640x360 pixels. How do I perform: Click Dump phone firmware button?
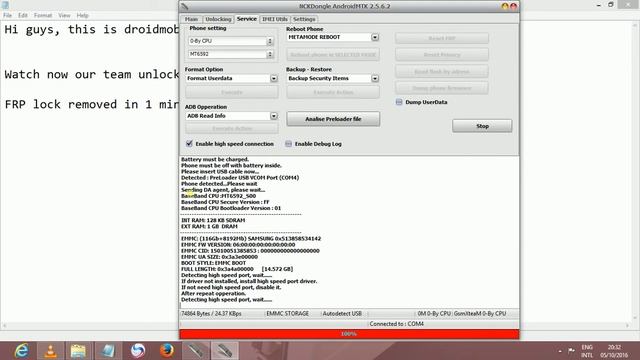442,88
